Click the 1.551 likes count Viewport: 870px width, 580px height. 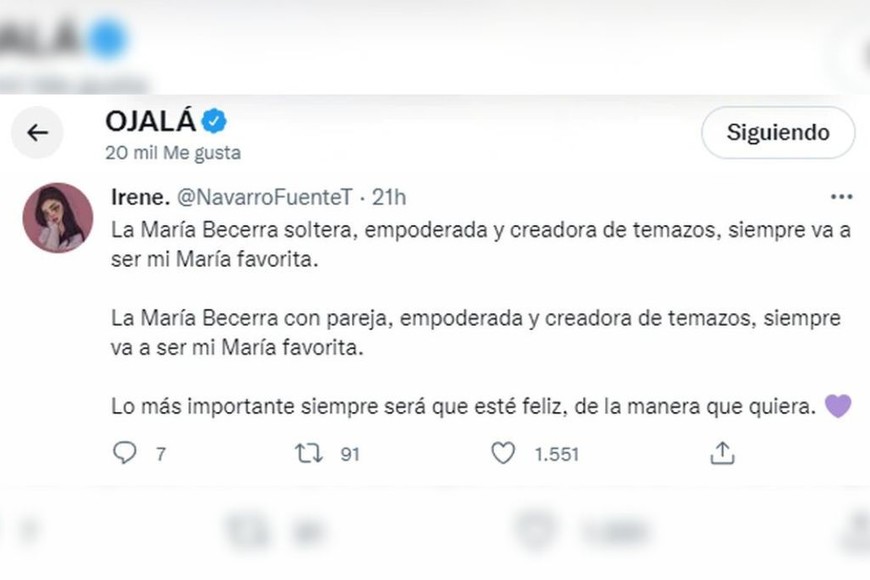coord(557,454)
